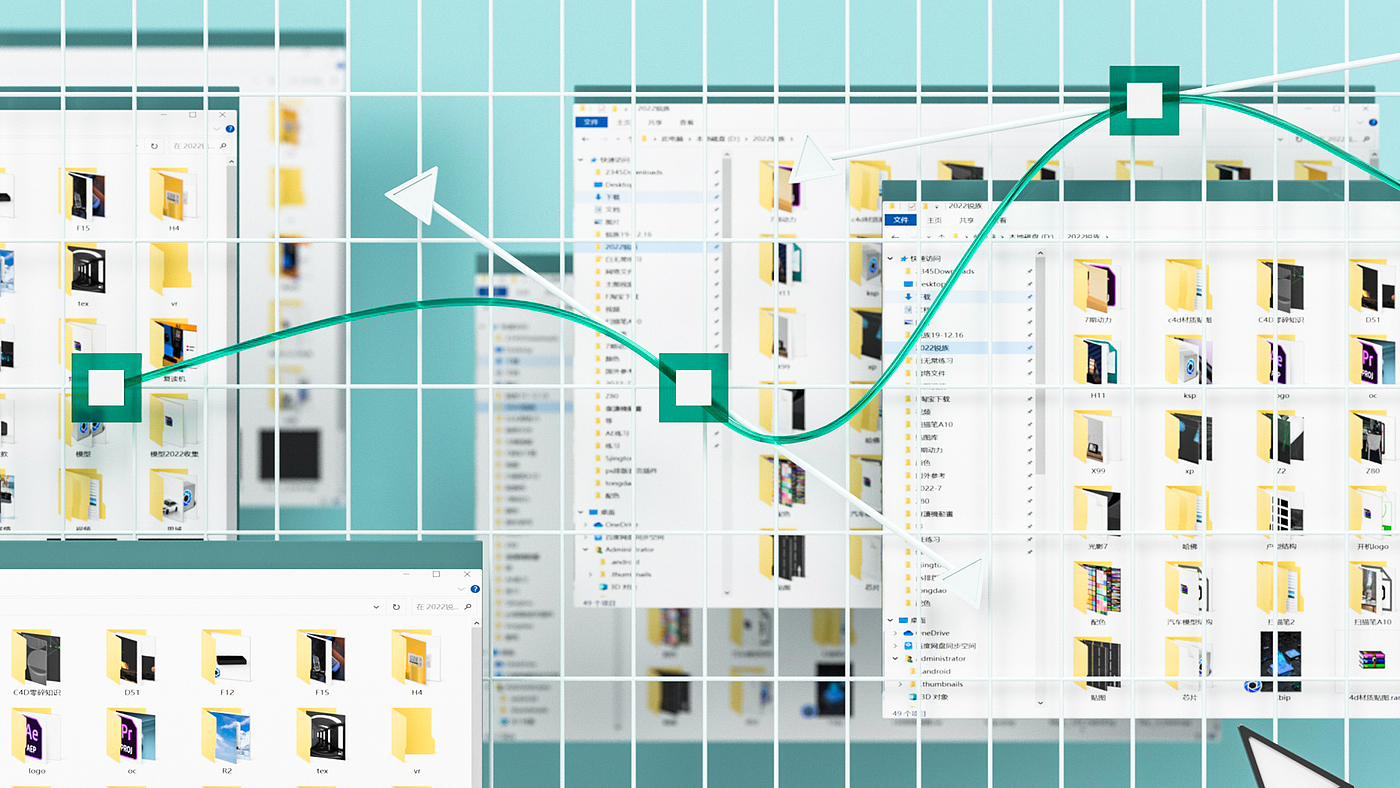This screenshot has height=788, width=1400.
Task: Select the logo folder in the bottom-left window
Action: tap(36, 742)
